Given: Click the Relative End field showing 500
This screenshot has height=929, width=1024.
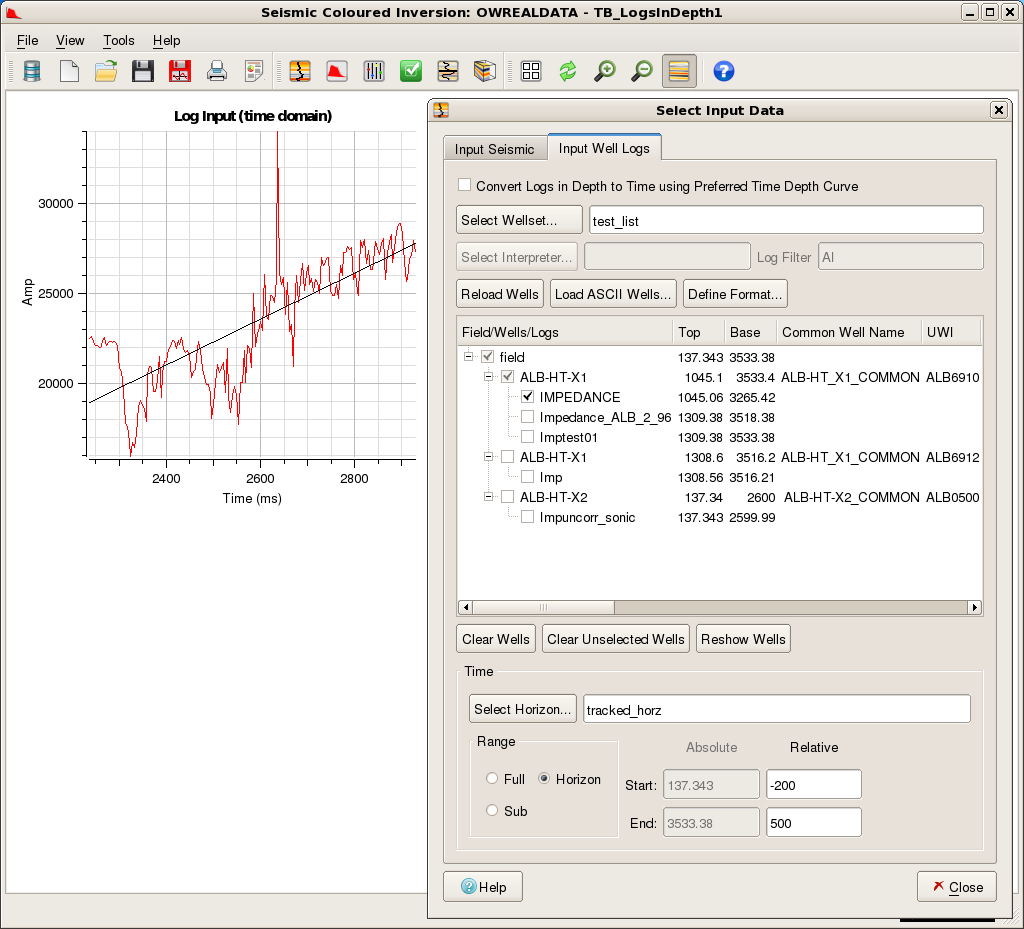Looking at the screenshot, I should 814,823.
